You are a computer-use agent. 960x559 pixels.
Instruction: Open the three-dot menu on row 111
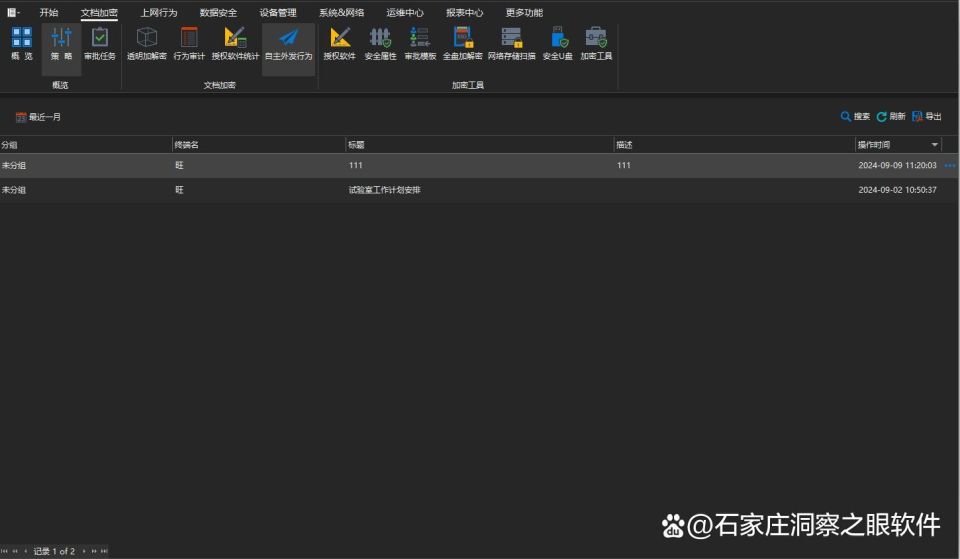[x=950, y=165]
